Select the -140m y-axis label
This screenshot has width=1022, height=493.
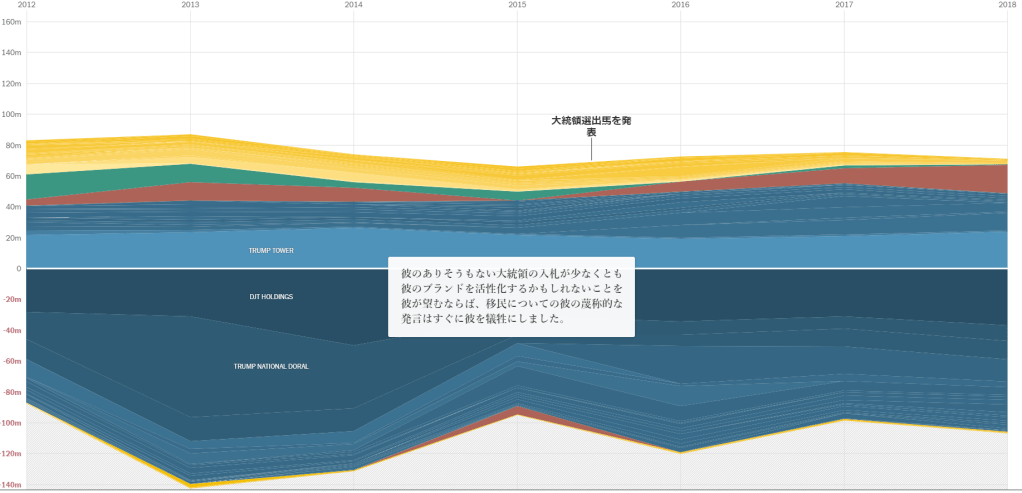(12, 485)
